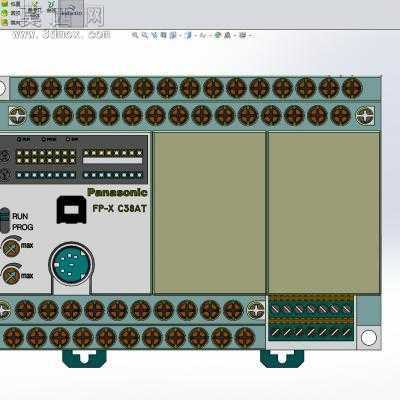The image size is (400, 400).
Task: Select the right beige expansion cover
Action: coord(324,213)
